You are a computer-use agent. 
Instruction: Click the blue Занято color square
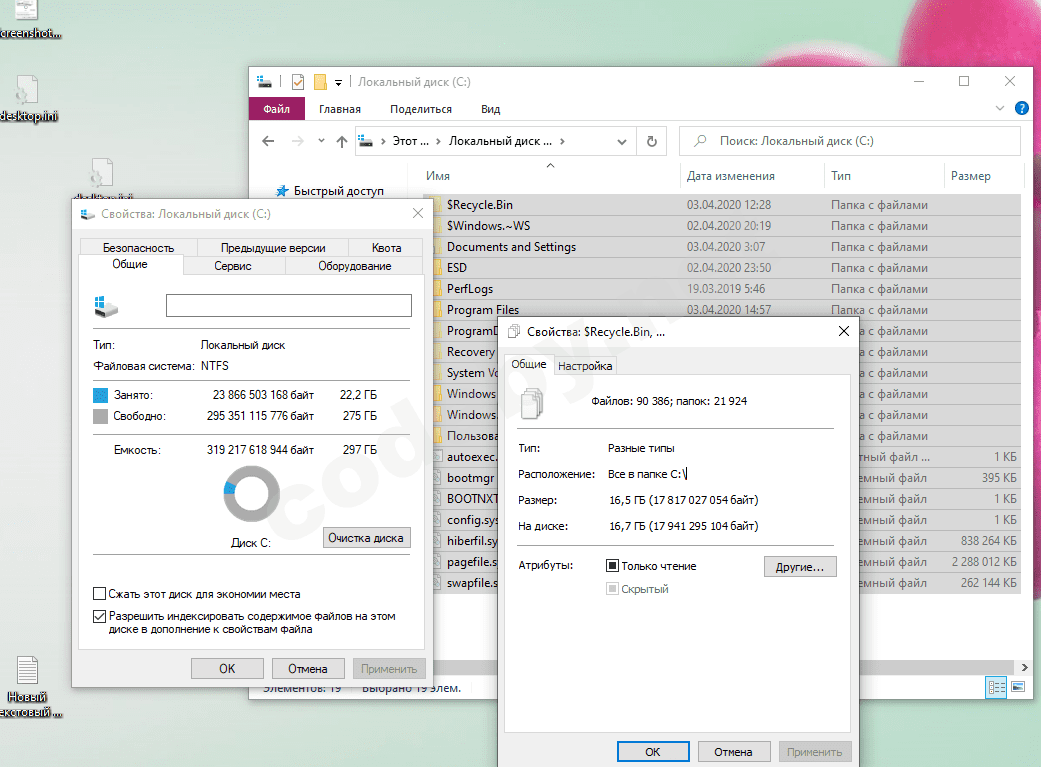[100, 395]
